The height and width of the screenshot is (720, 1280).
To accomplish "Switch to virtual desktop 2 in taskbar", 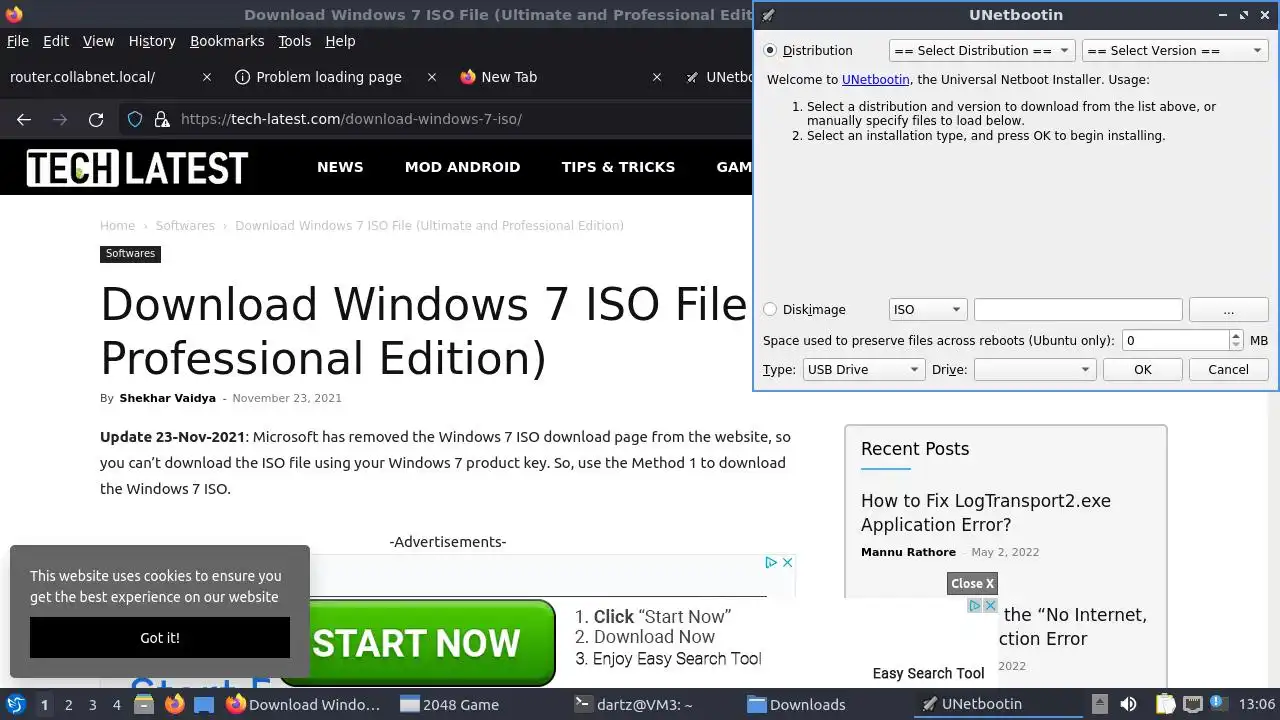I will click(x=68, y=705).
